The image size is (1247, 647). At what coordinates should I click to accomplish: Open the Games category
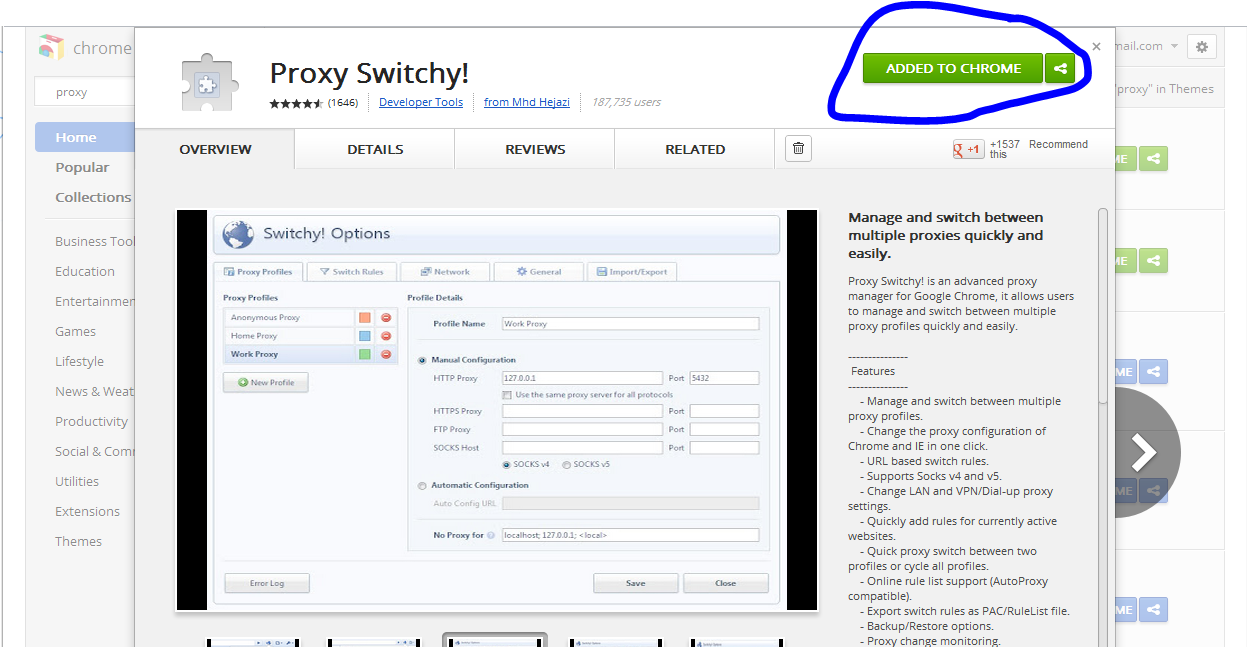[76, 331]
